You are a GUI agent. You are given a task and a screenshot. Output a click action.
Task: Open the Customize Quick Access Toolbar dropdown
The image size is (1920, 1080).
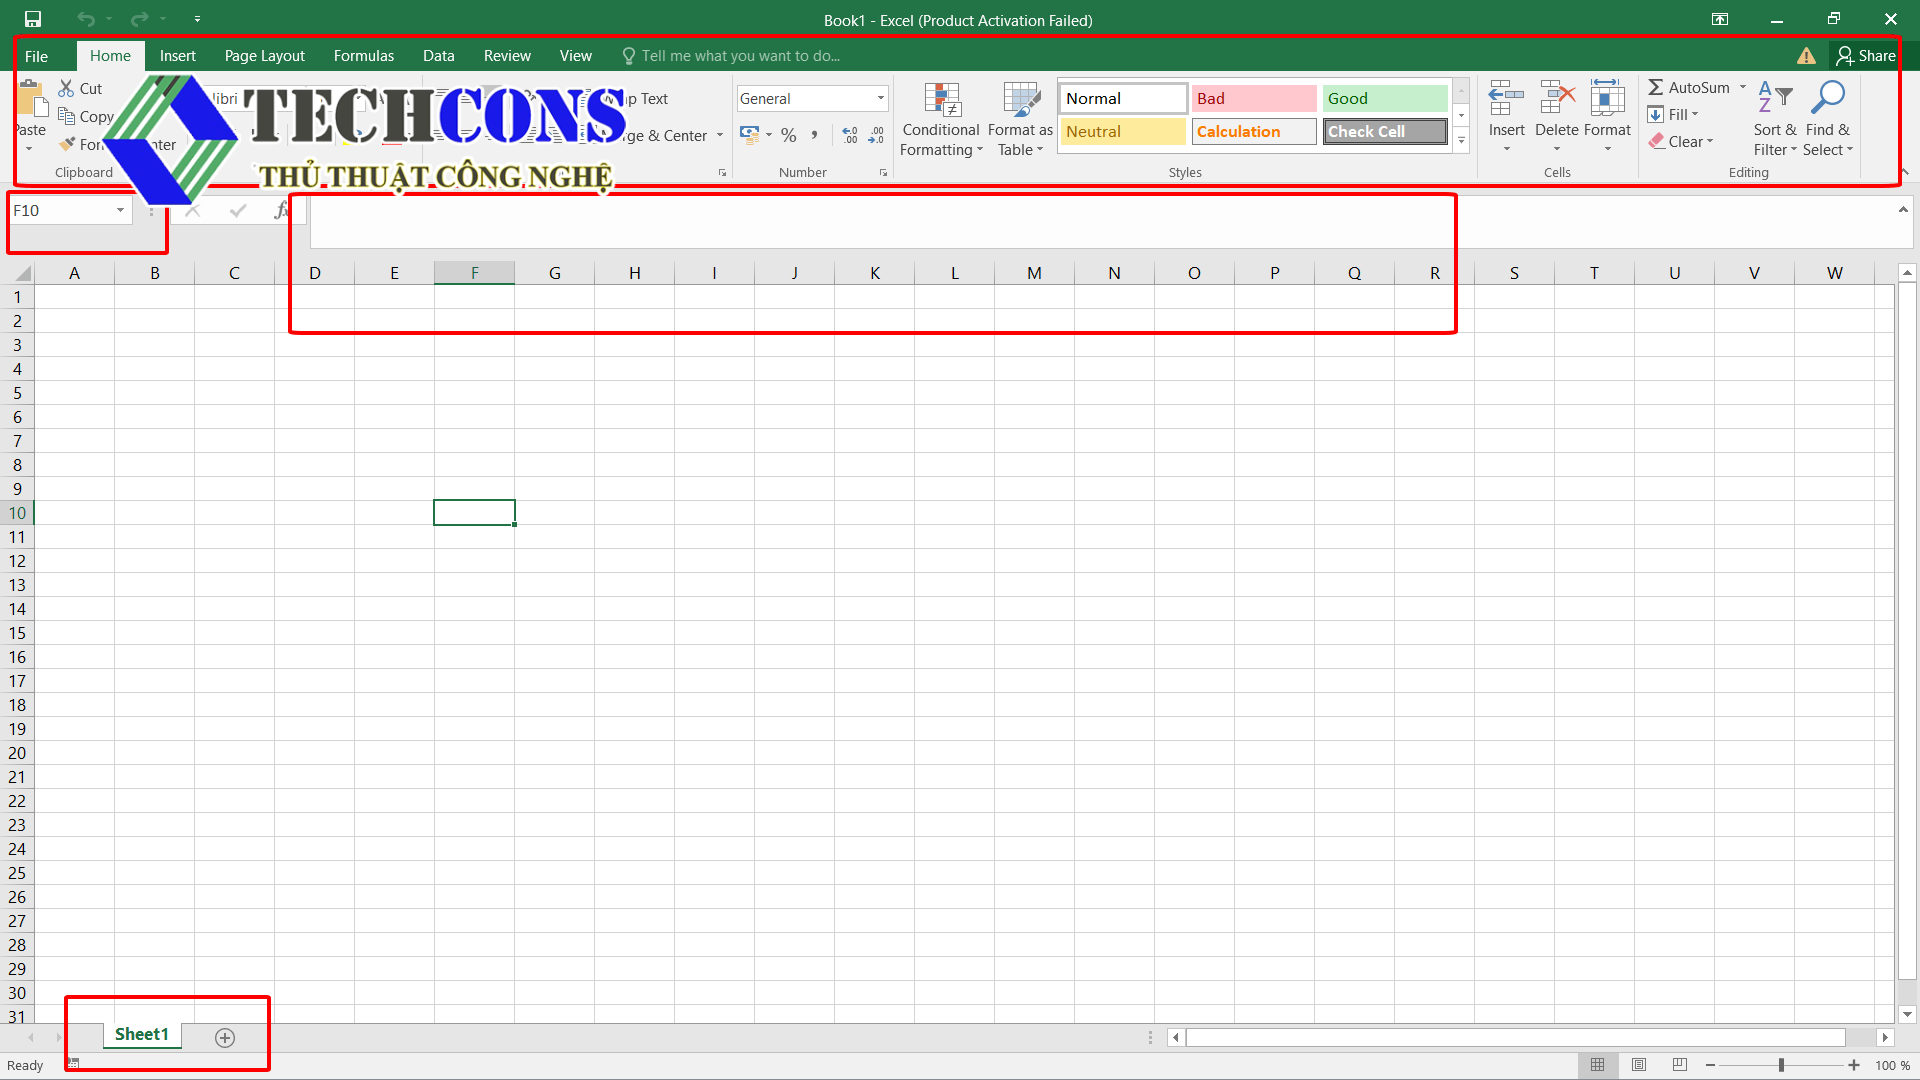point(197,19)
